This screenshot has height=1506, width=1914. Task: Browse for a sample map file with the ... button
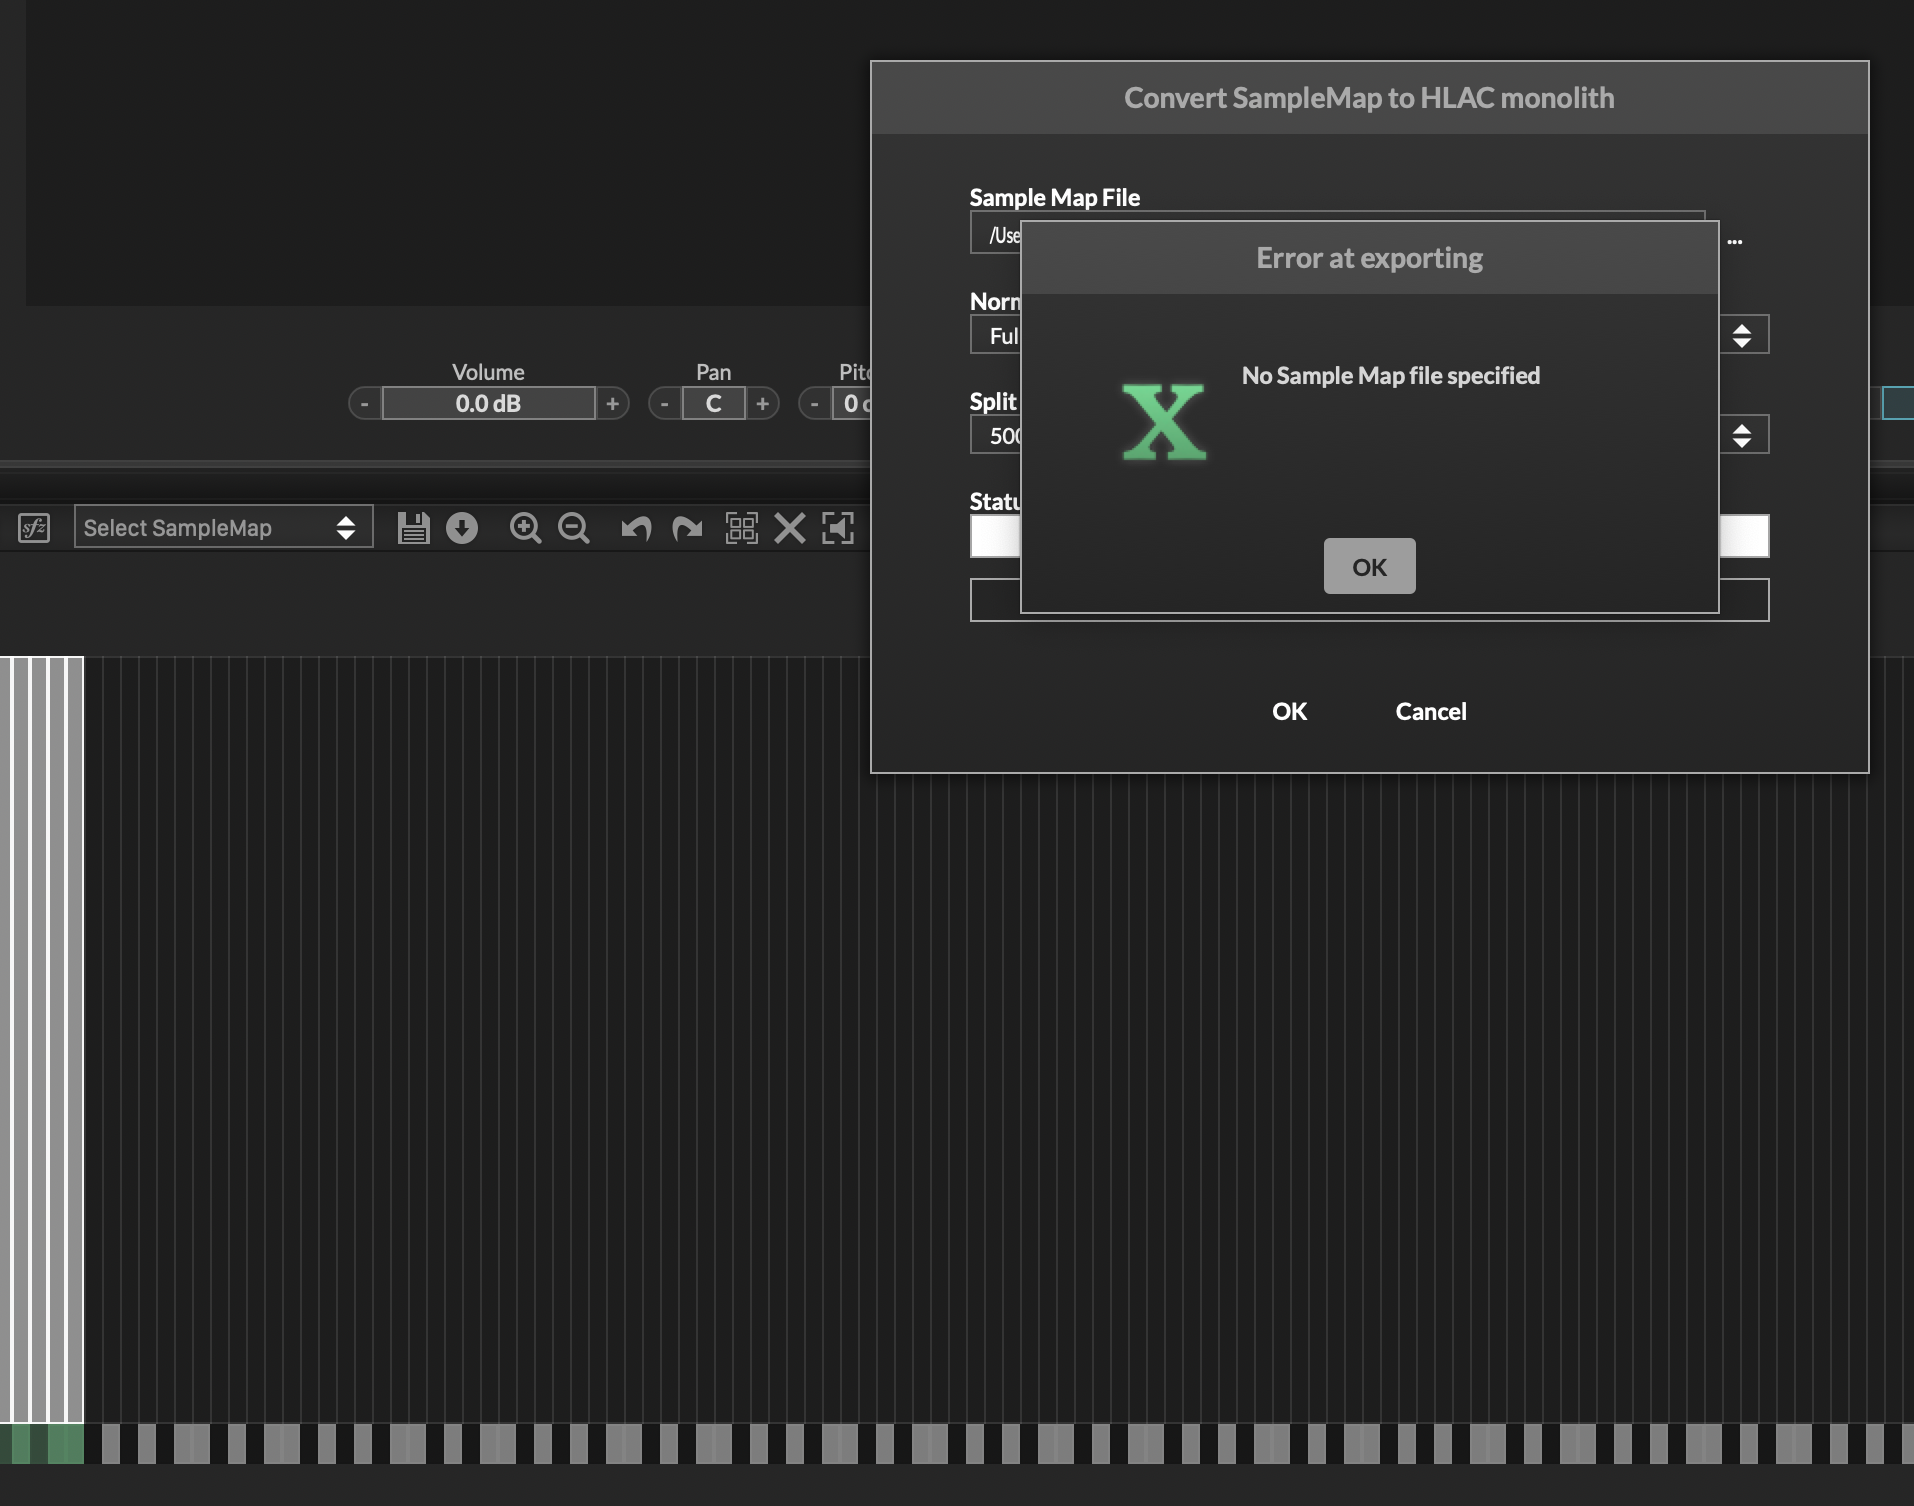[x=1735, y=240]
